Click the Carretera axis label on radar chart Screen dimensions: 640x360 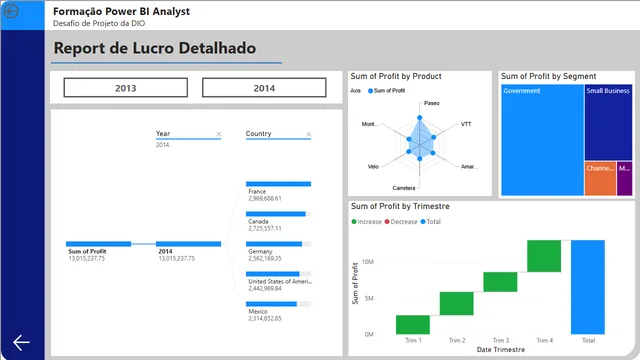(x=404, y=188)
